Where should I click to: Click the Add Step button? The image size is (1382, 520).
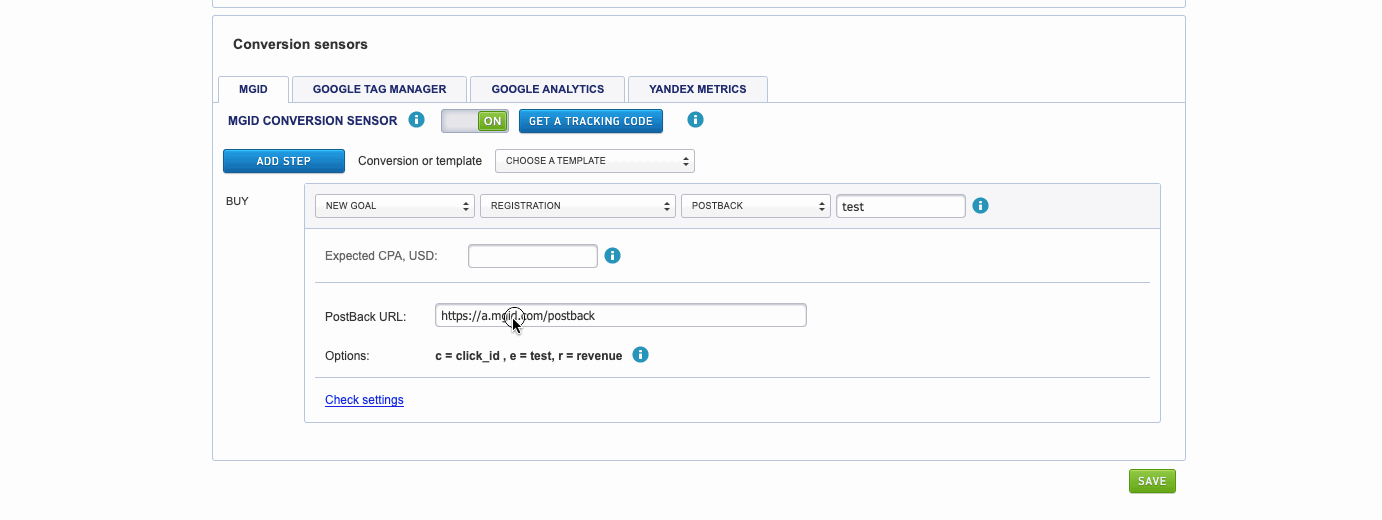point(283,161)
